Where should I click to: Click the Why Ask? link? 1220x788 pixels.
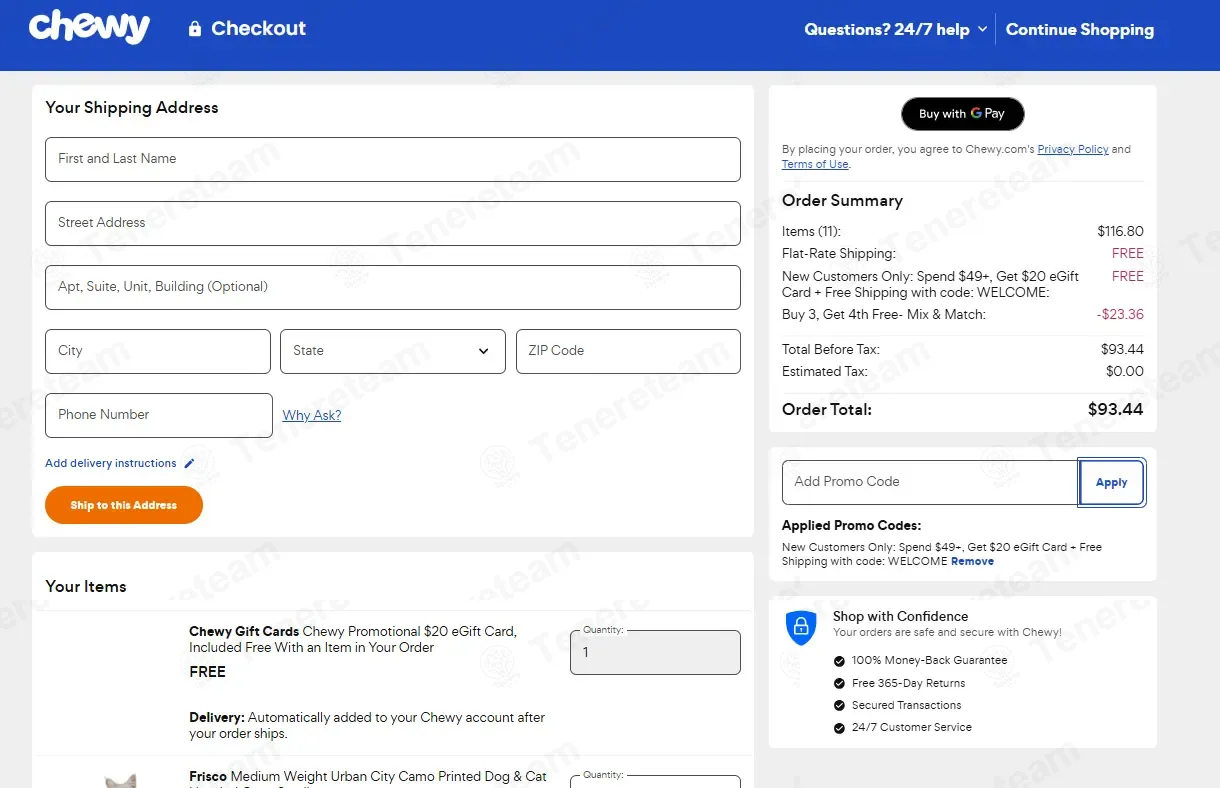point(312,415)
